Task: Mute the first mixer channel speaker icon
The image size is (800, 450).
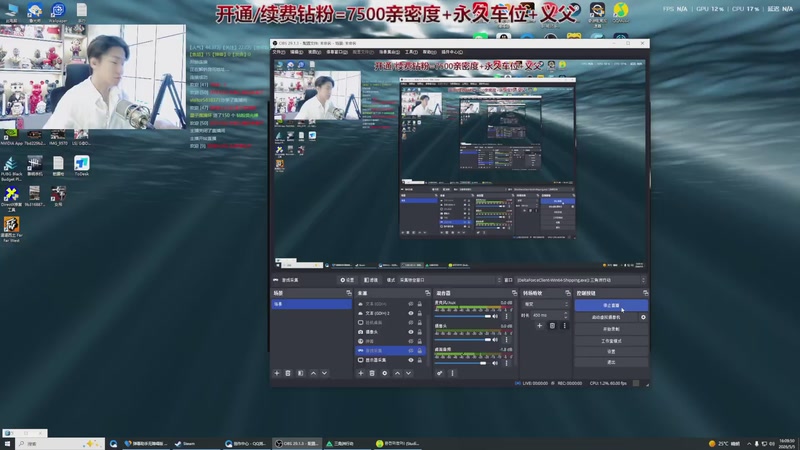Action: point(495,316)
